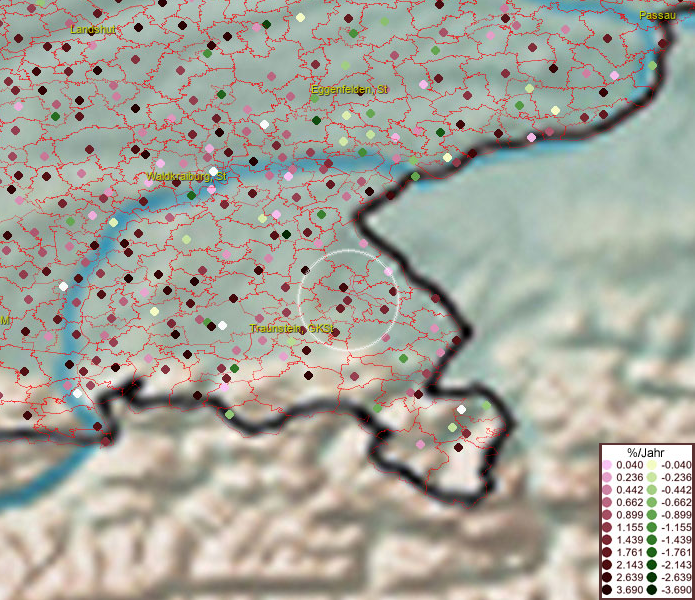Pick the -0.040 pale yellow legend swatch

[x=652, y=465]
